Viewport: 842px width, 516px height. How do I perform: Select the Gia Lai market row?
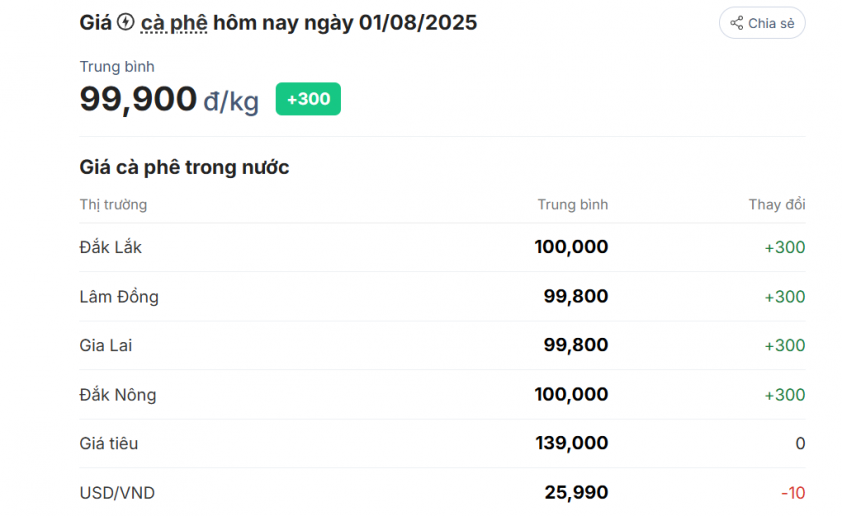(x=442, y=345)
